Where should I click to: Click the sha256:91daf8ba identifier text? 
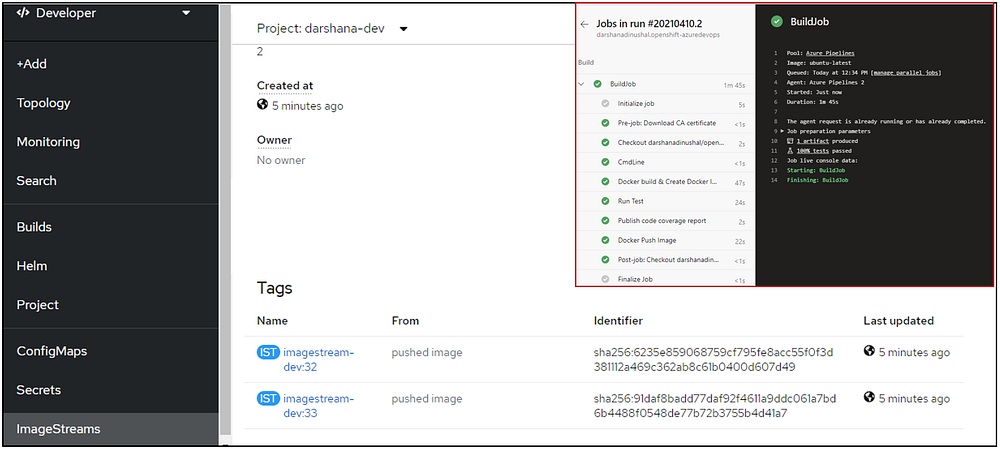point(715,406)
